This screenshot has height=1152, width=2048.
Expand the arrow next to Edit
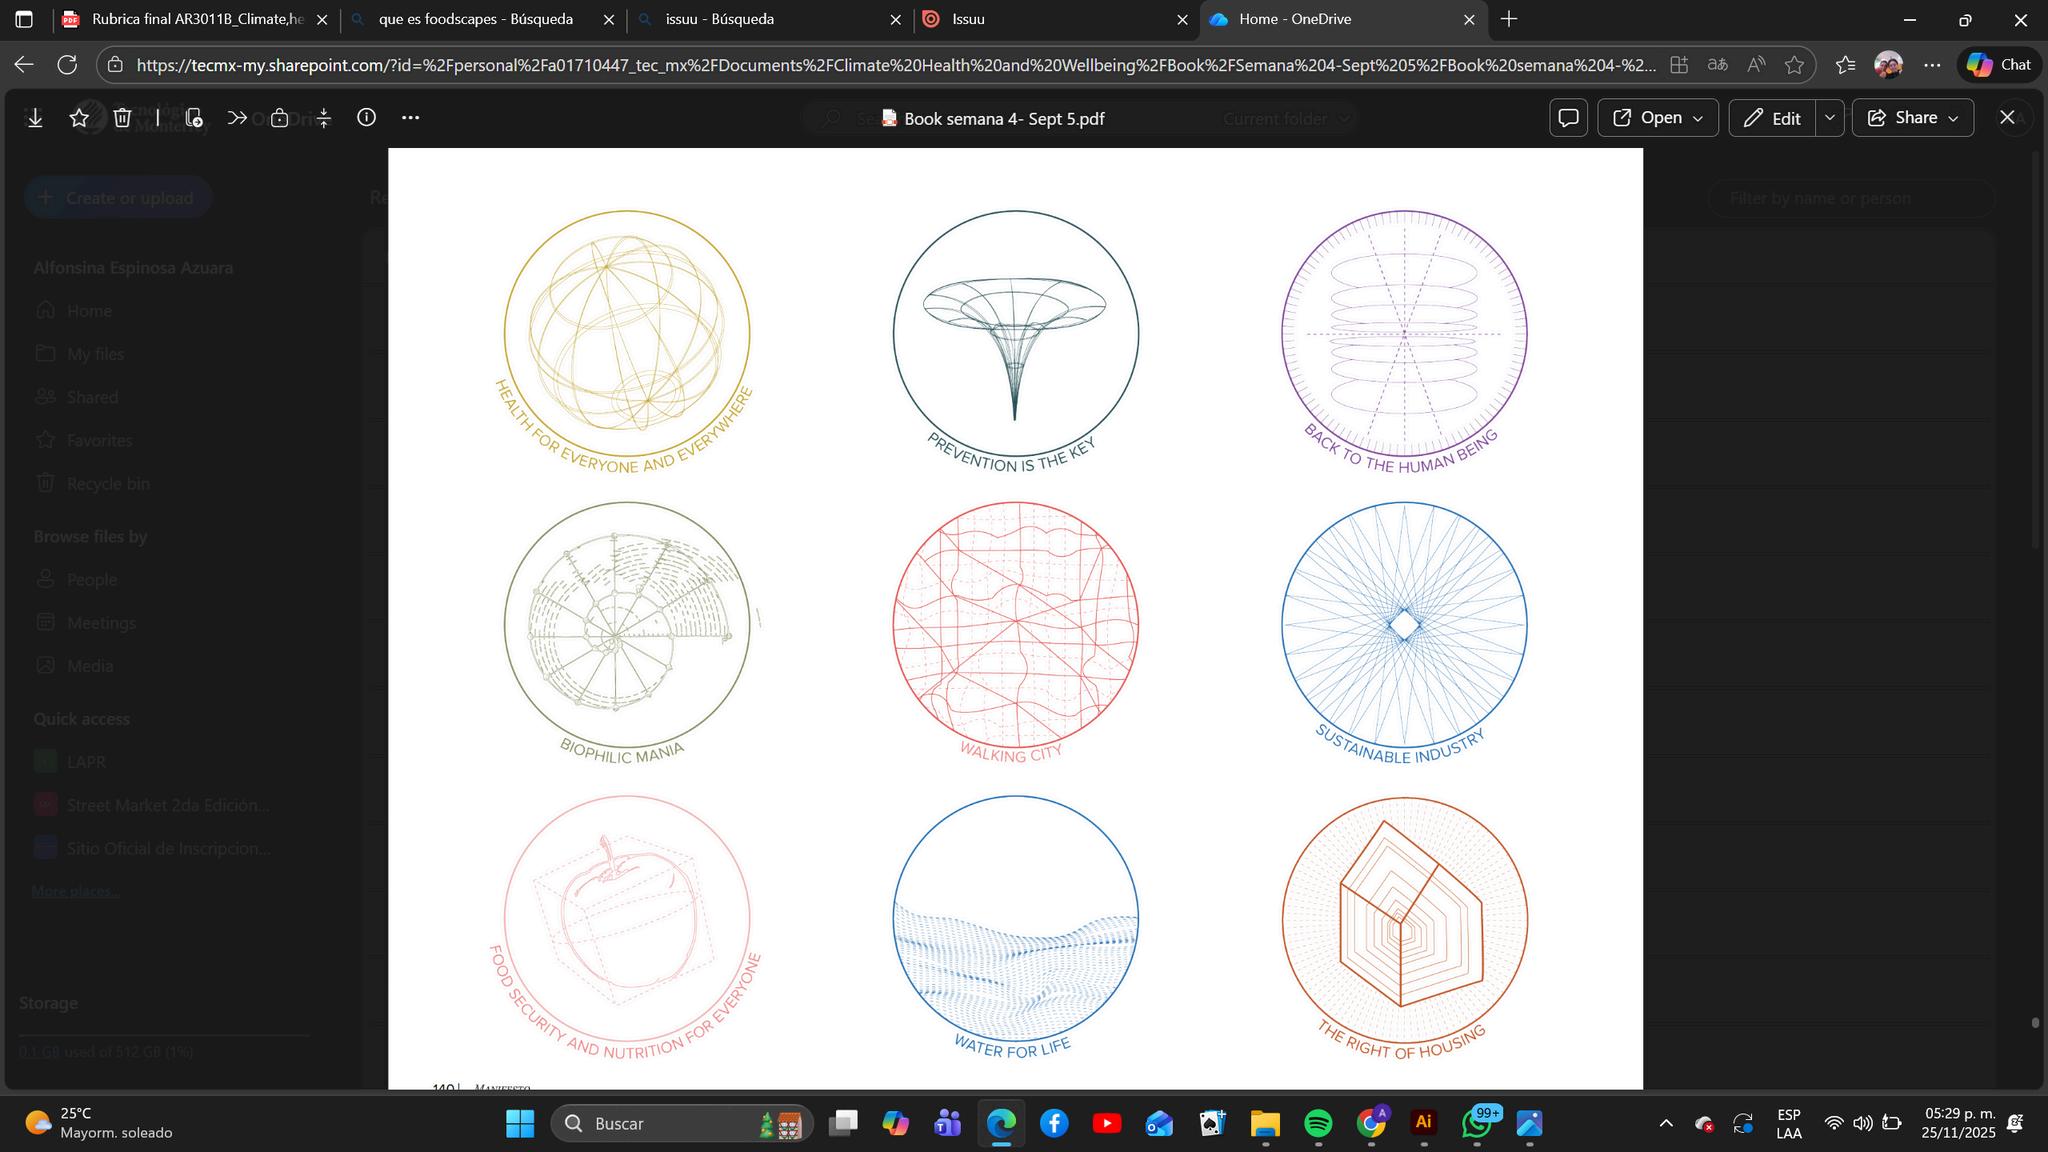pyautogui.click(x=1830, y=118)
